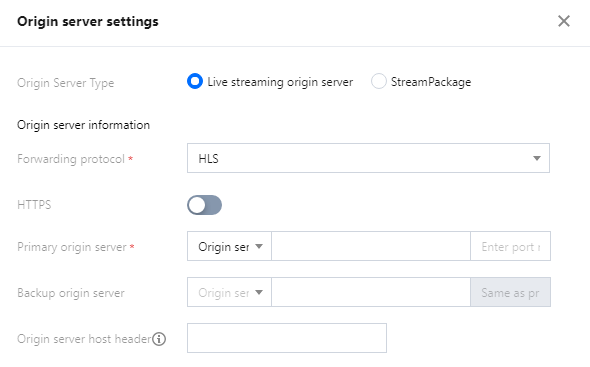Click the Forwarding protocol dropdown arrow icon

click(x=537, y=158)
